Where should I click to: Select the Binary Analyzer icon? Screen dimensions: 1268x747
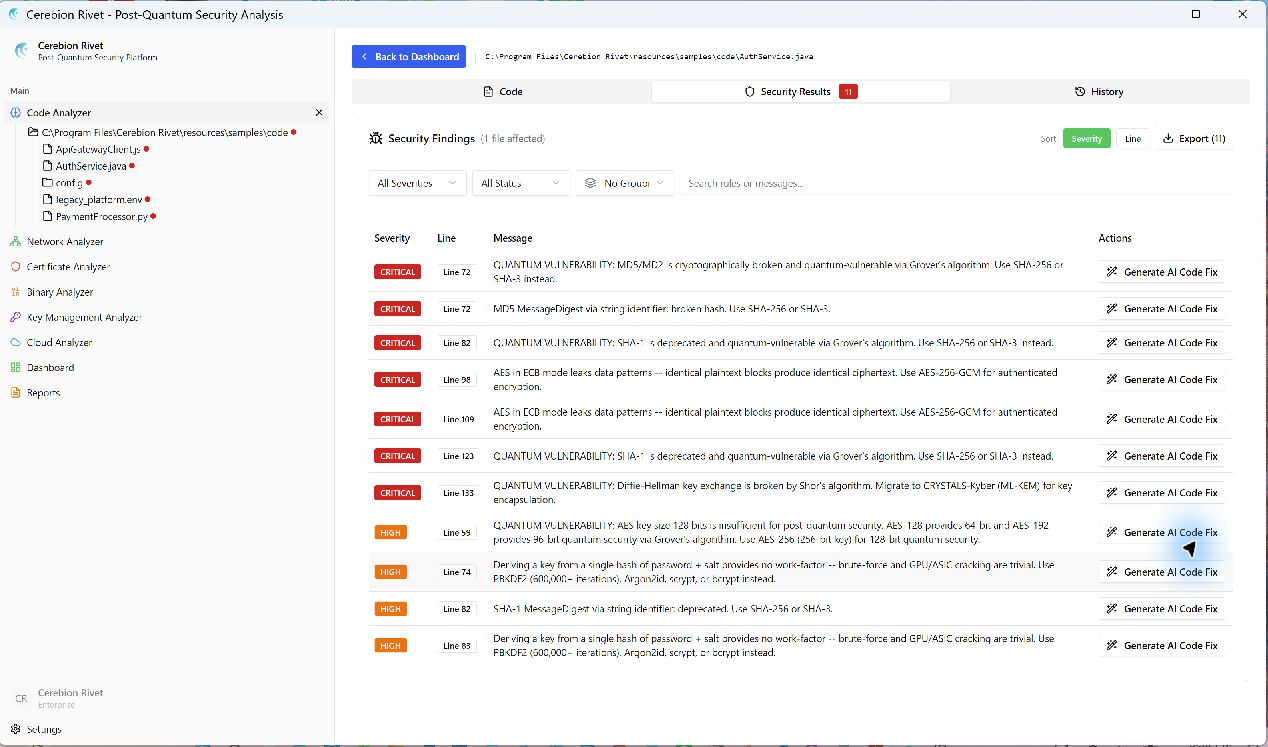pos(15,292)
